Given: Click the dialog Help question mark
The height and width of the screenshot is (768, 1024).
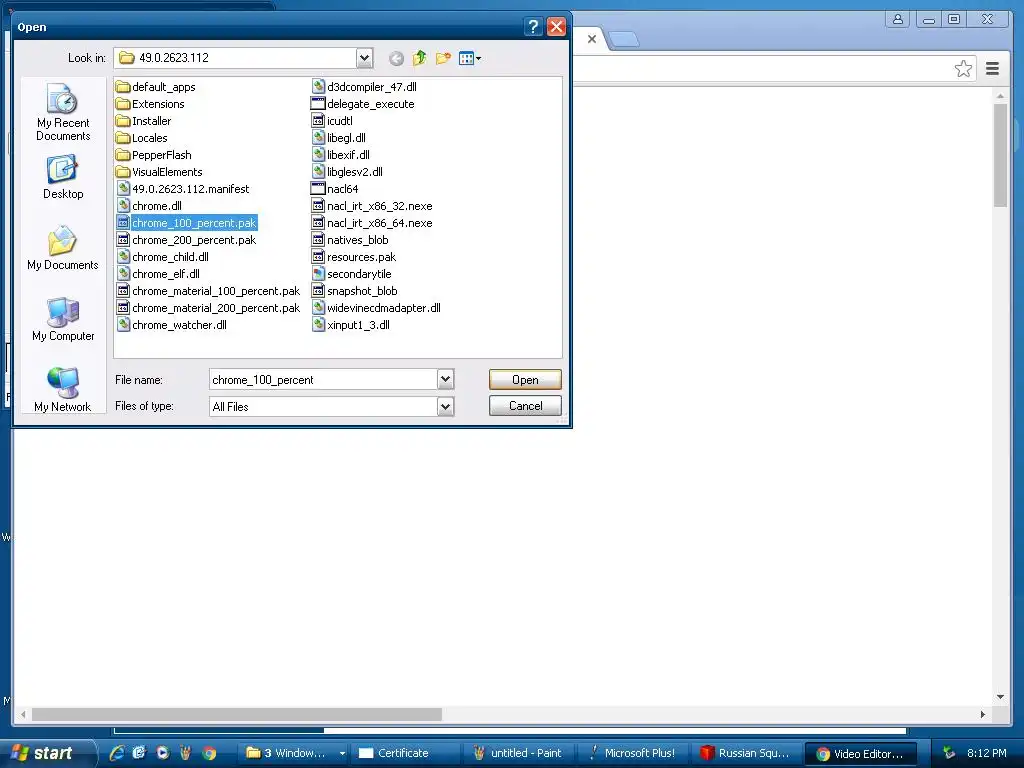Looking at the screenshot, I should 533,27.
